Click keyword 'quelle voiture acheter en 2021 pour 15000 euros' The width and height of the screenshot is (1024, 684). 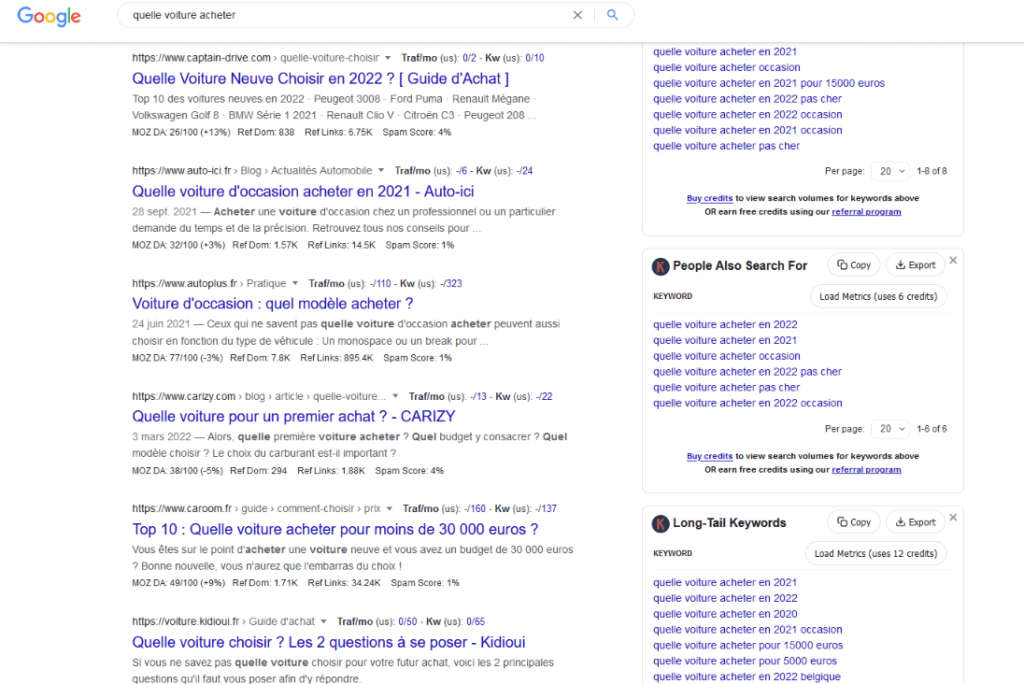click(x=769, y=83)
